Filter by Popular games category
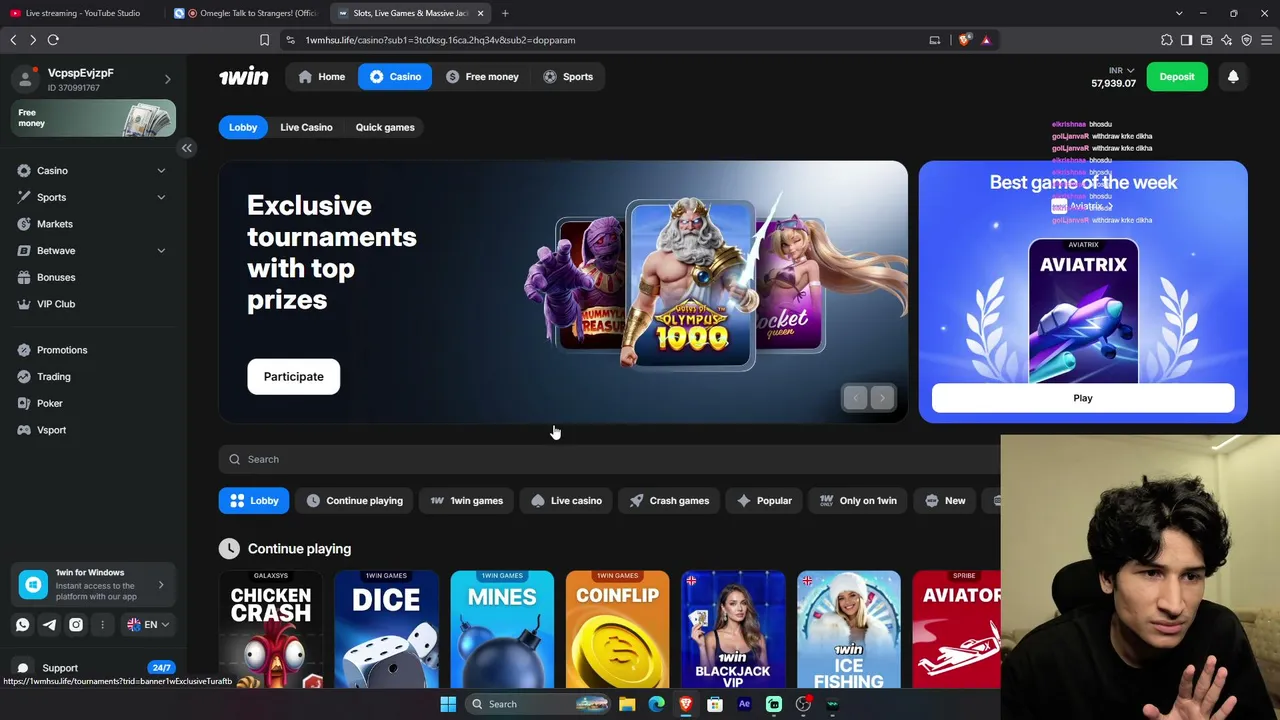Image resolution: width=1280 pixels, height=720 pixels. coord(765,501)
